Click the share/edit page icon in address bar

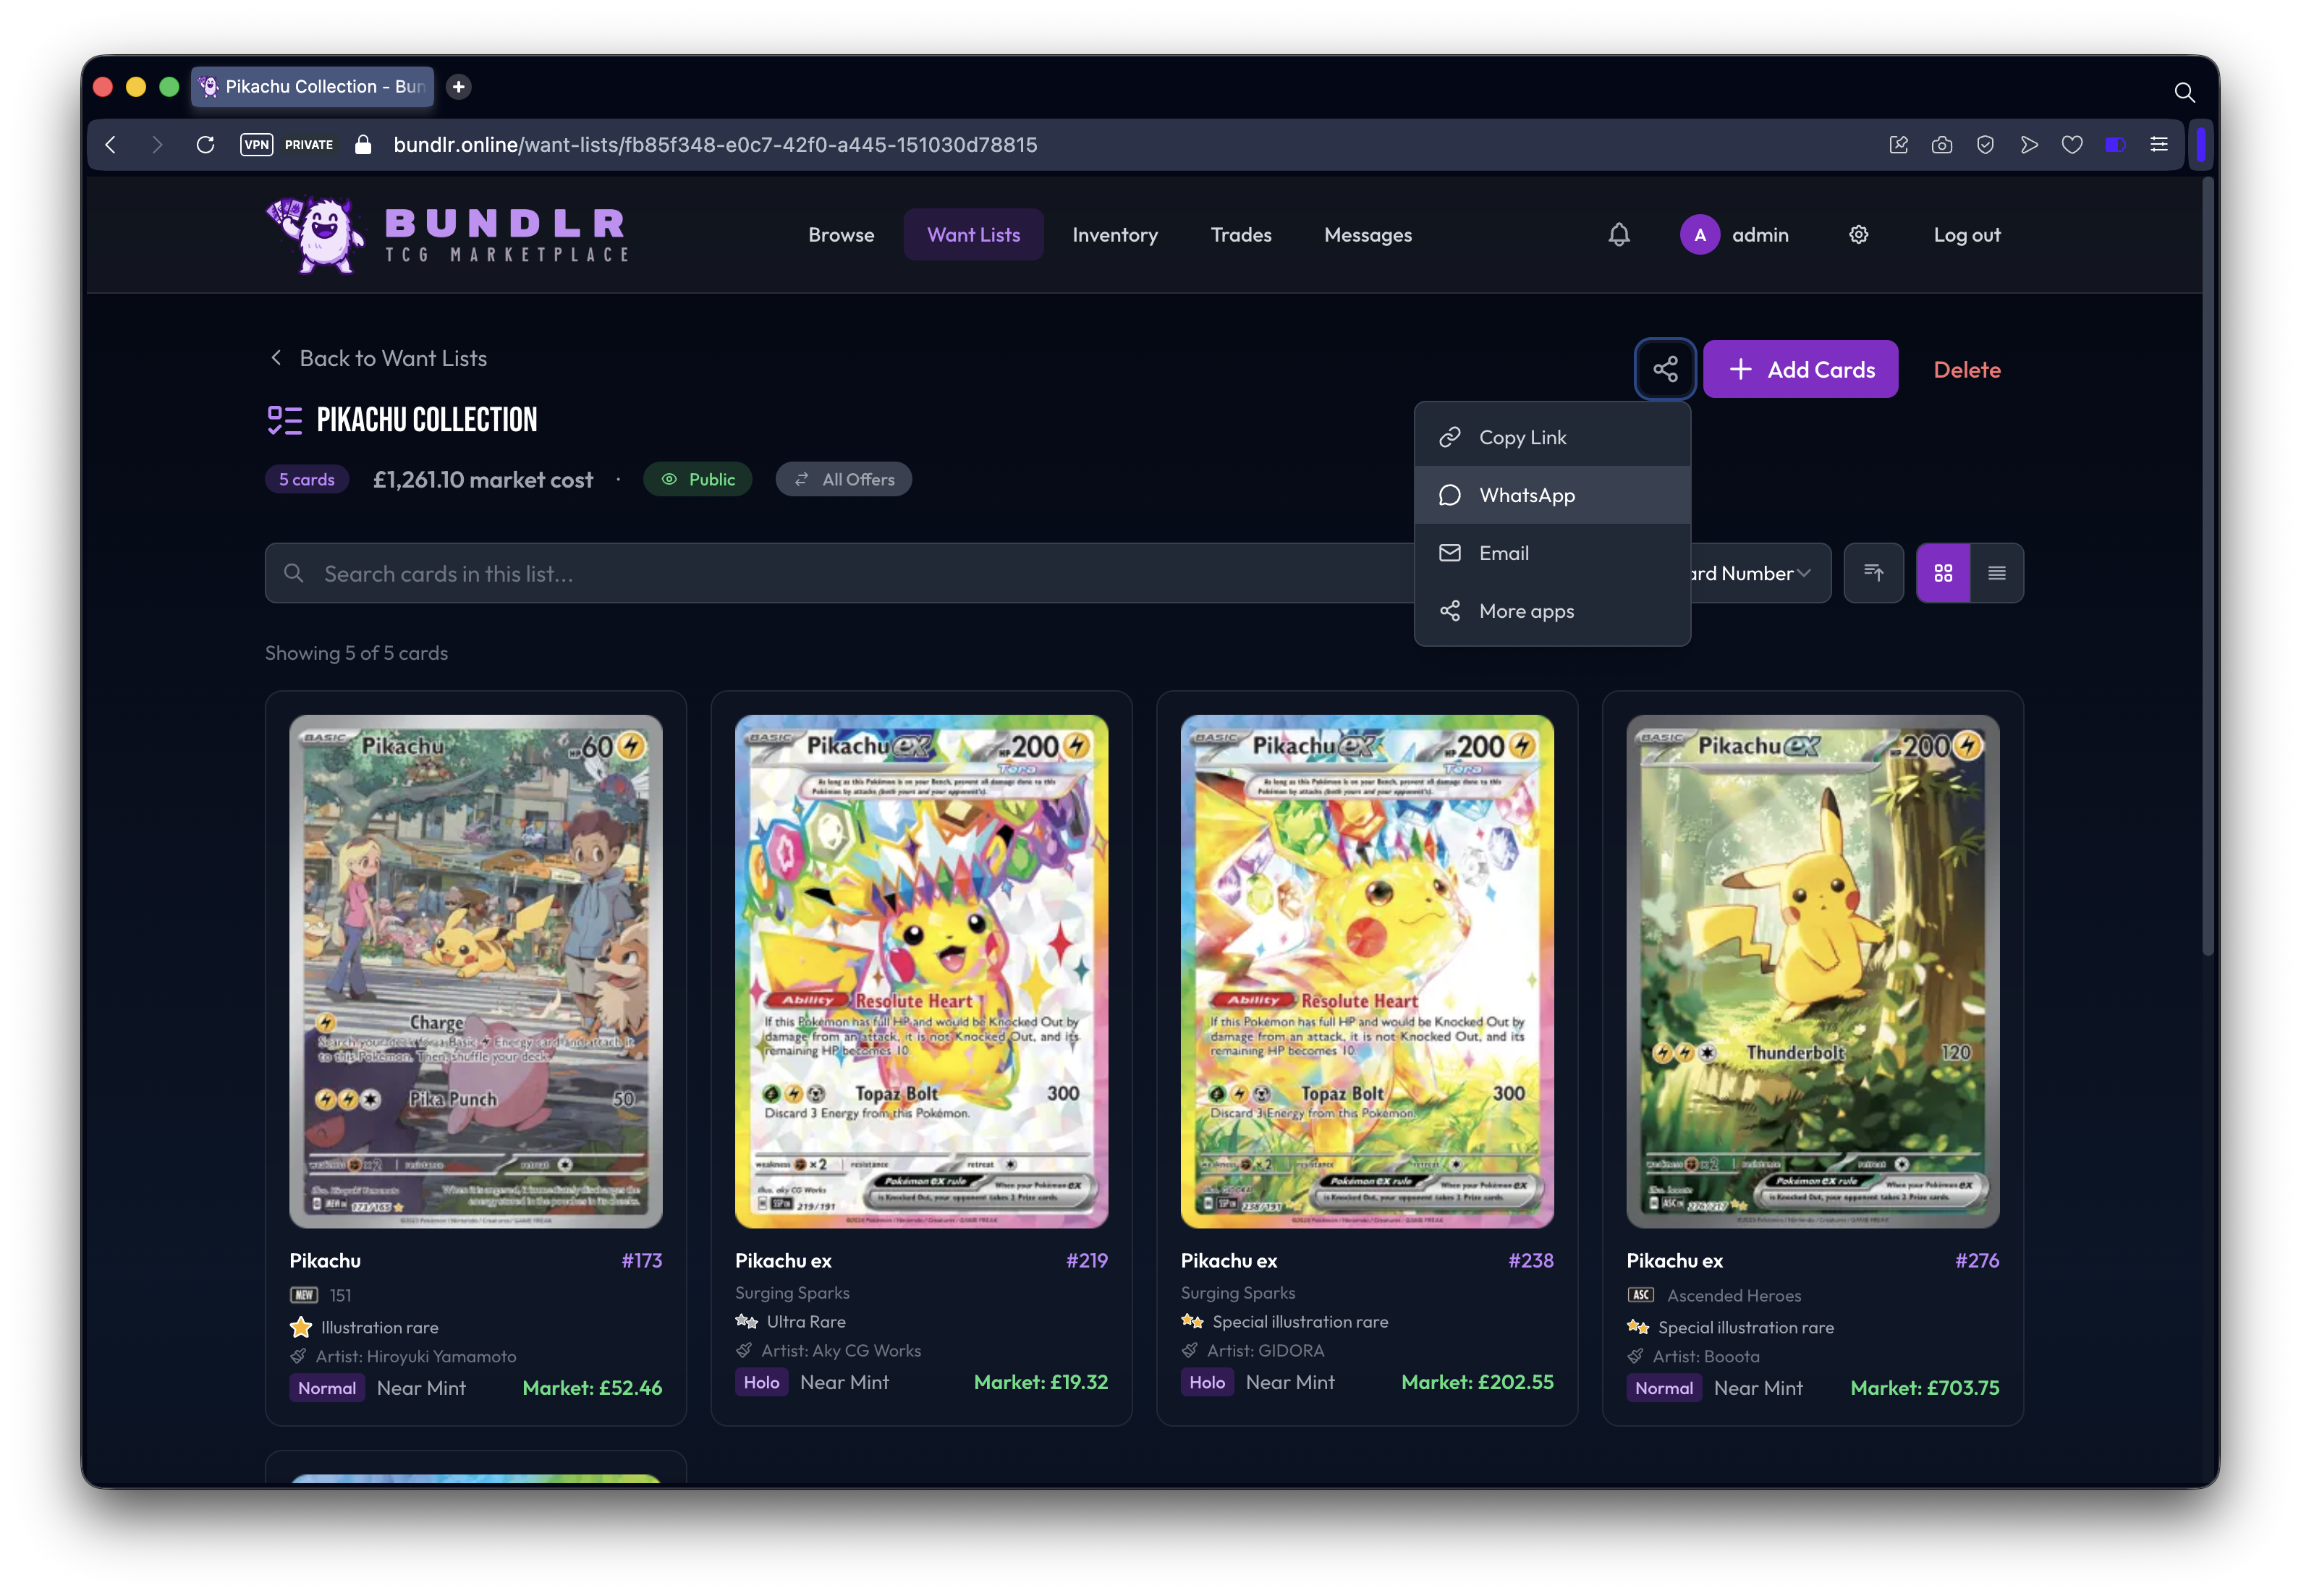click(1898, 145)
